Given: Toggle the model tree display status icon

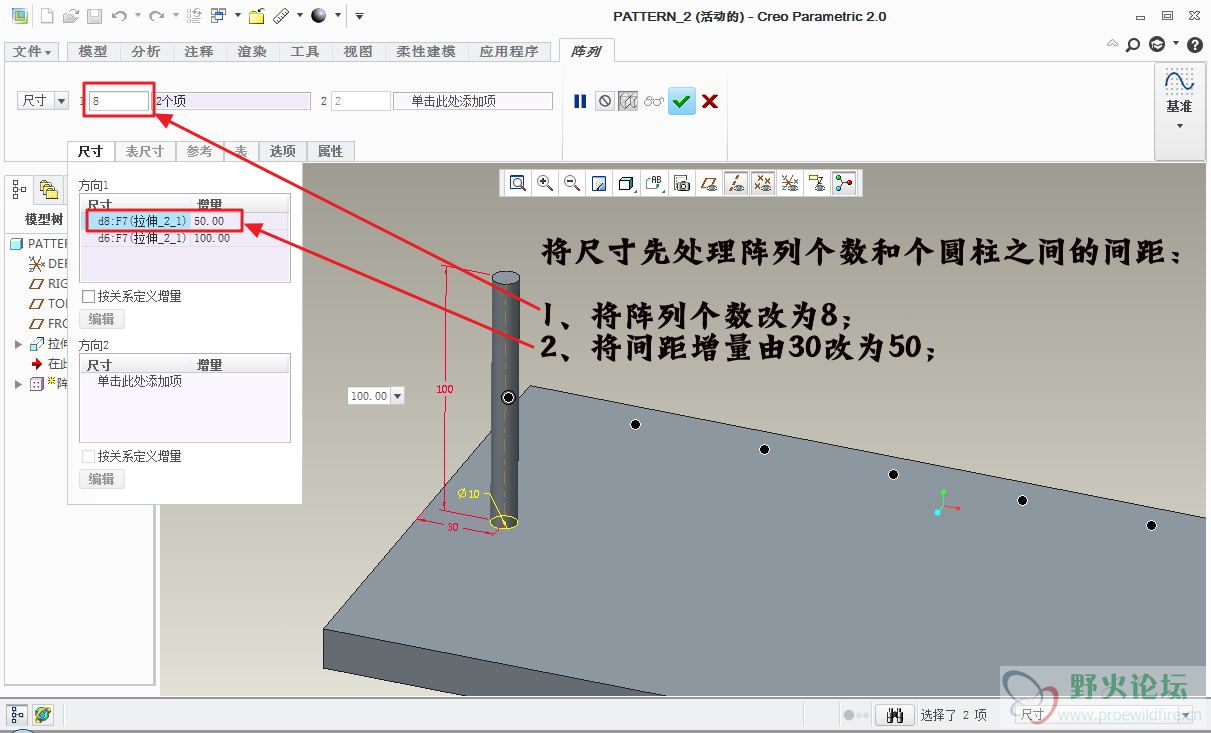Looking at the screenshot, I should point(18,715).
